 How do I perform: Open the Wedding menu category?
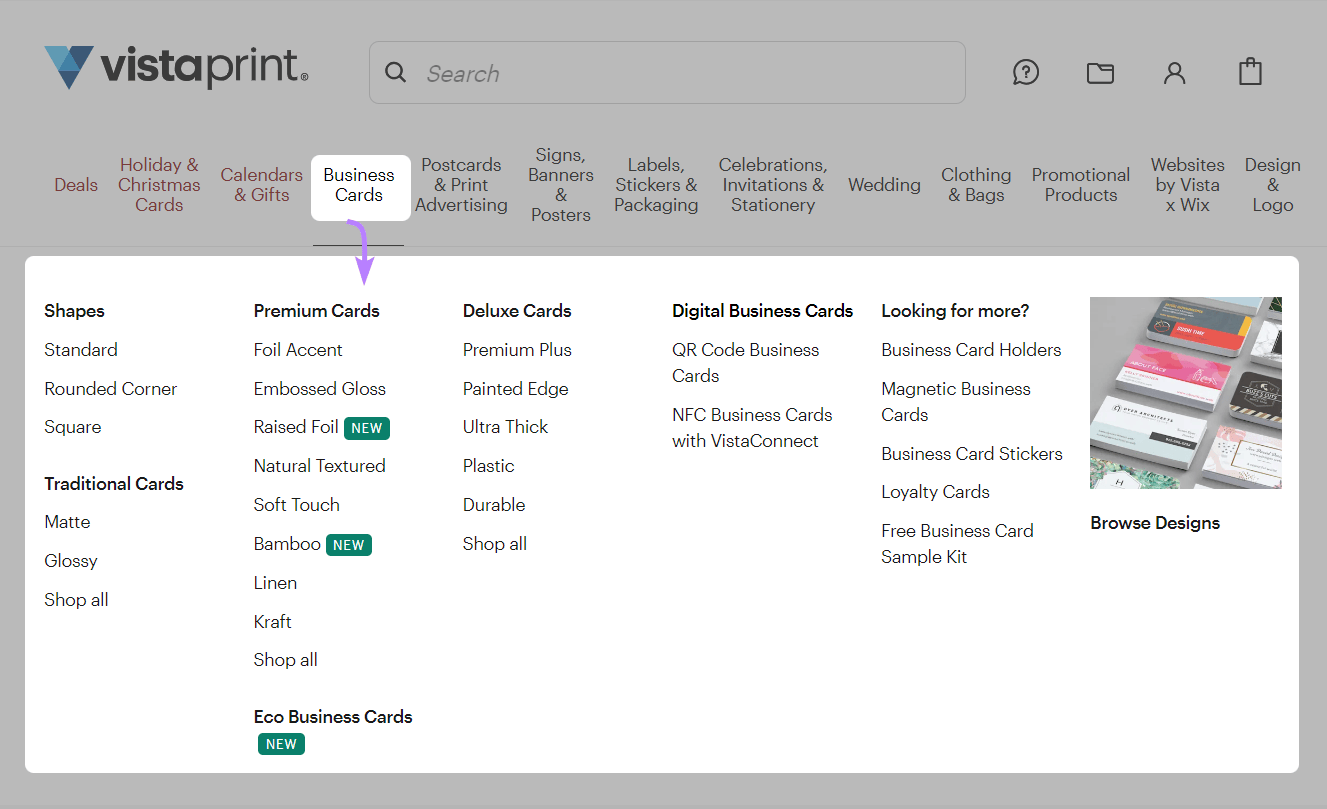pyautogui.click(x=883, y=185)
